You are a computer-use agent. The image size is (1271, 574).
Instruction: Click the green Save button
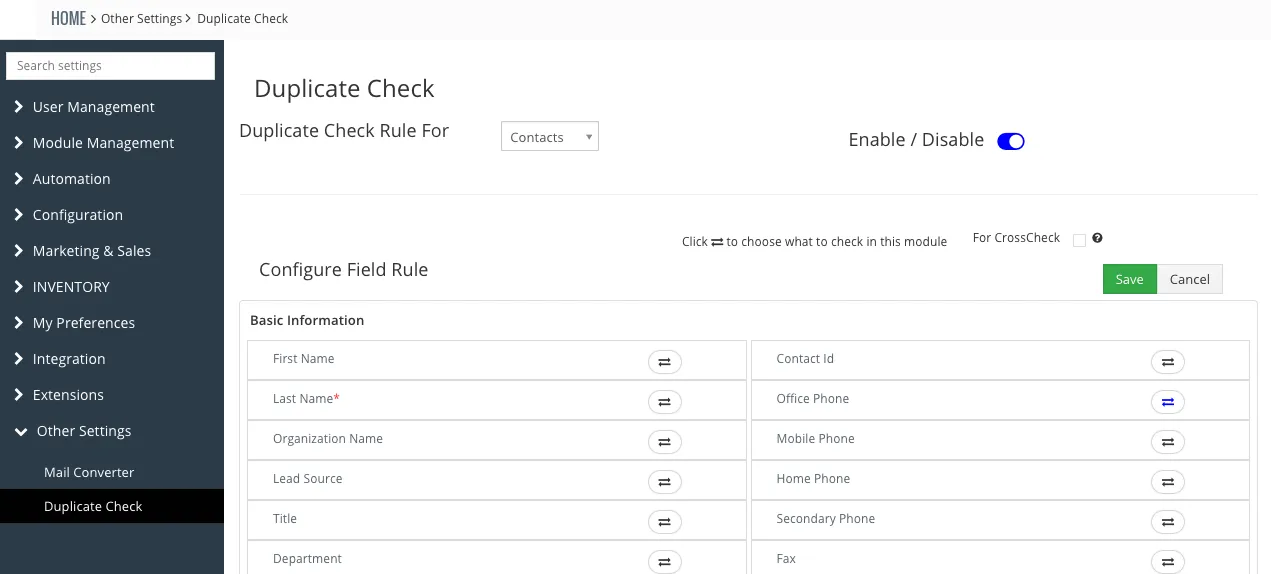tap(1129, 279)
